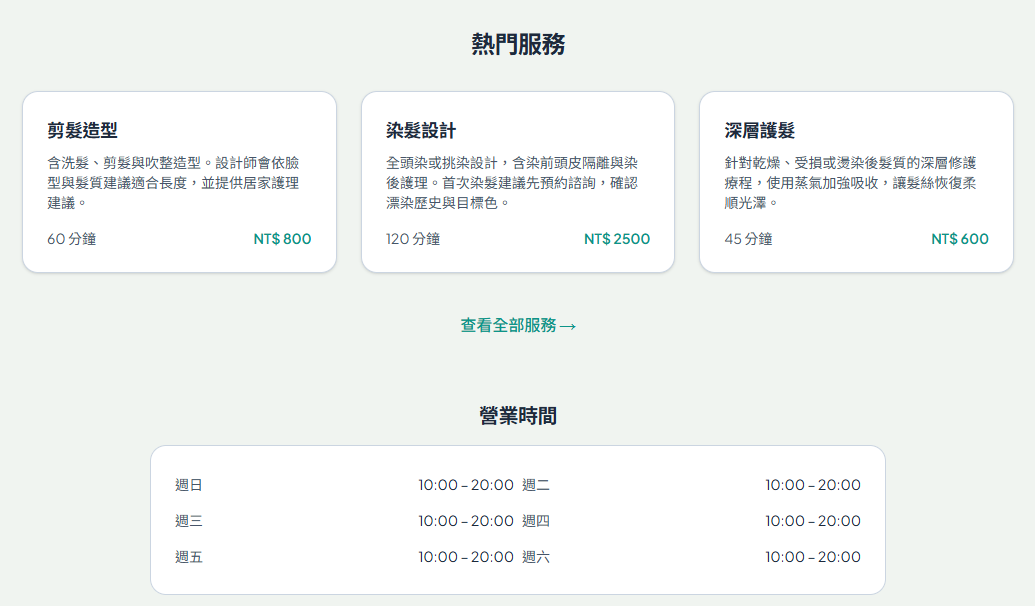Select the 剪髮造型 service card title

point(83,131)
